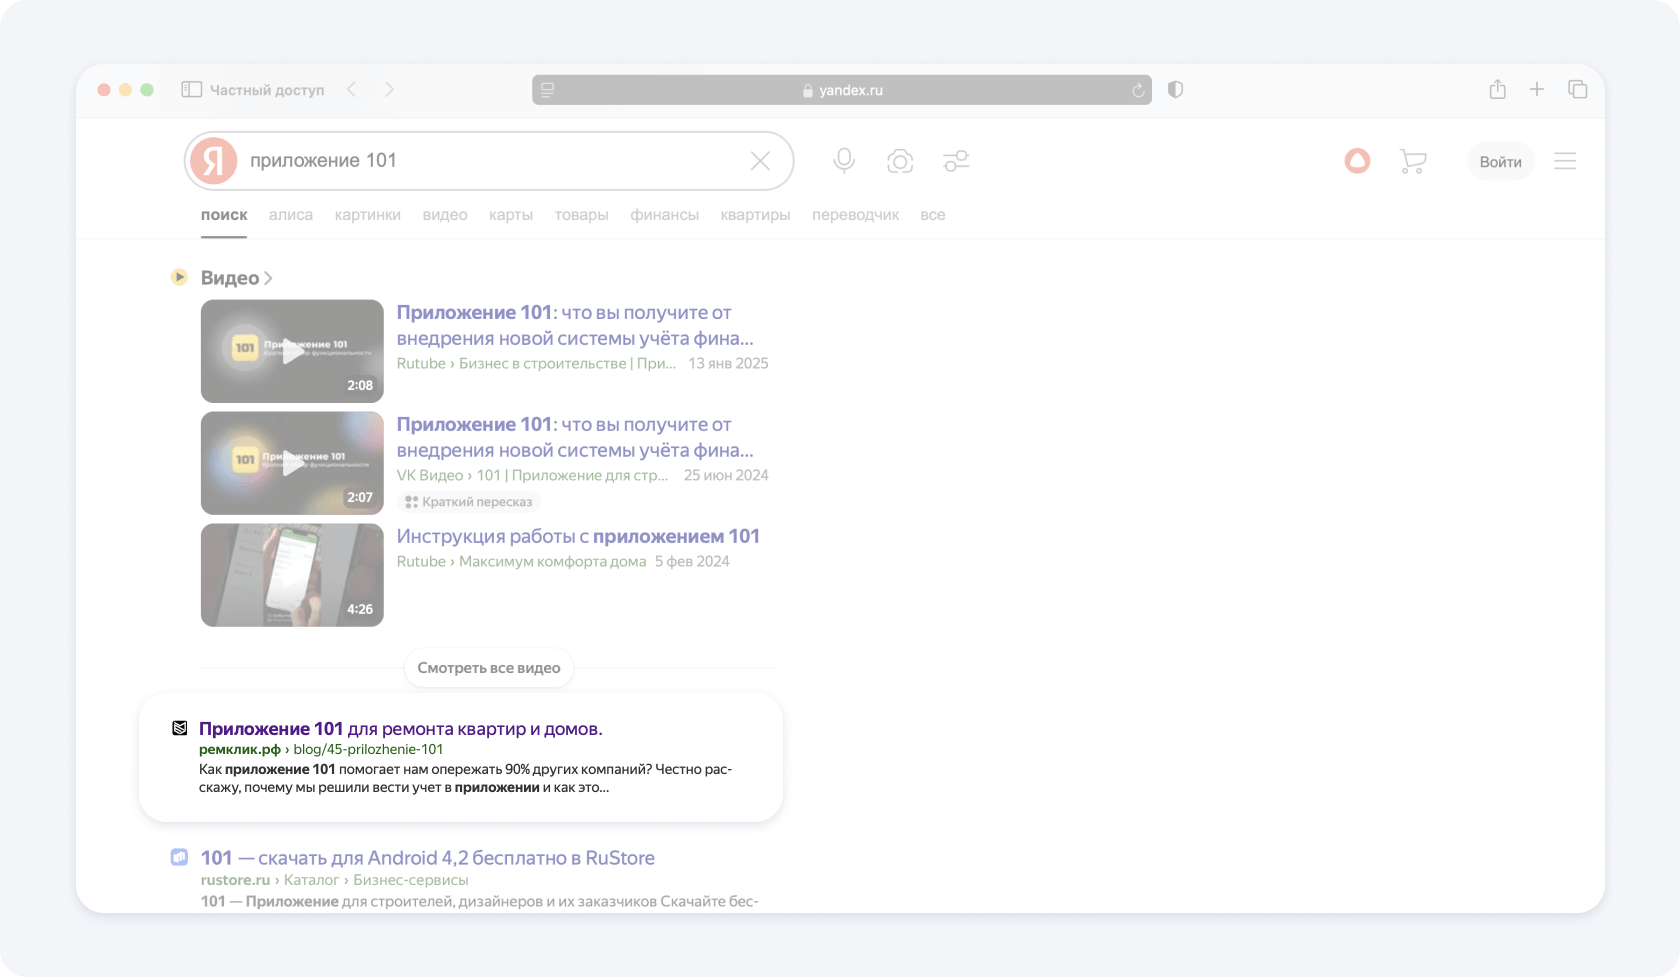This screenshot has width=1680, height=977.
Task: Toggle the Safari sidebar panel
Action: click(191, 90)
